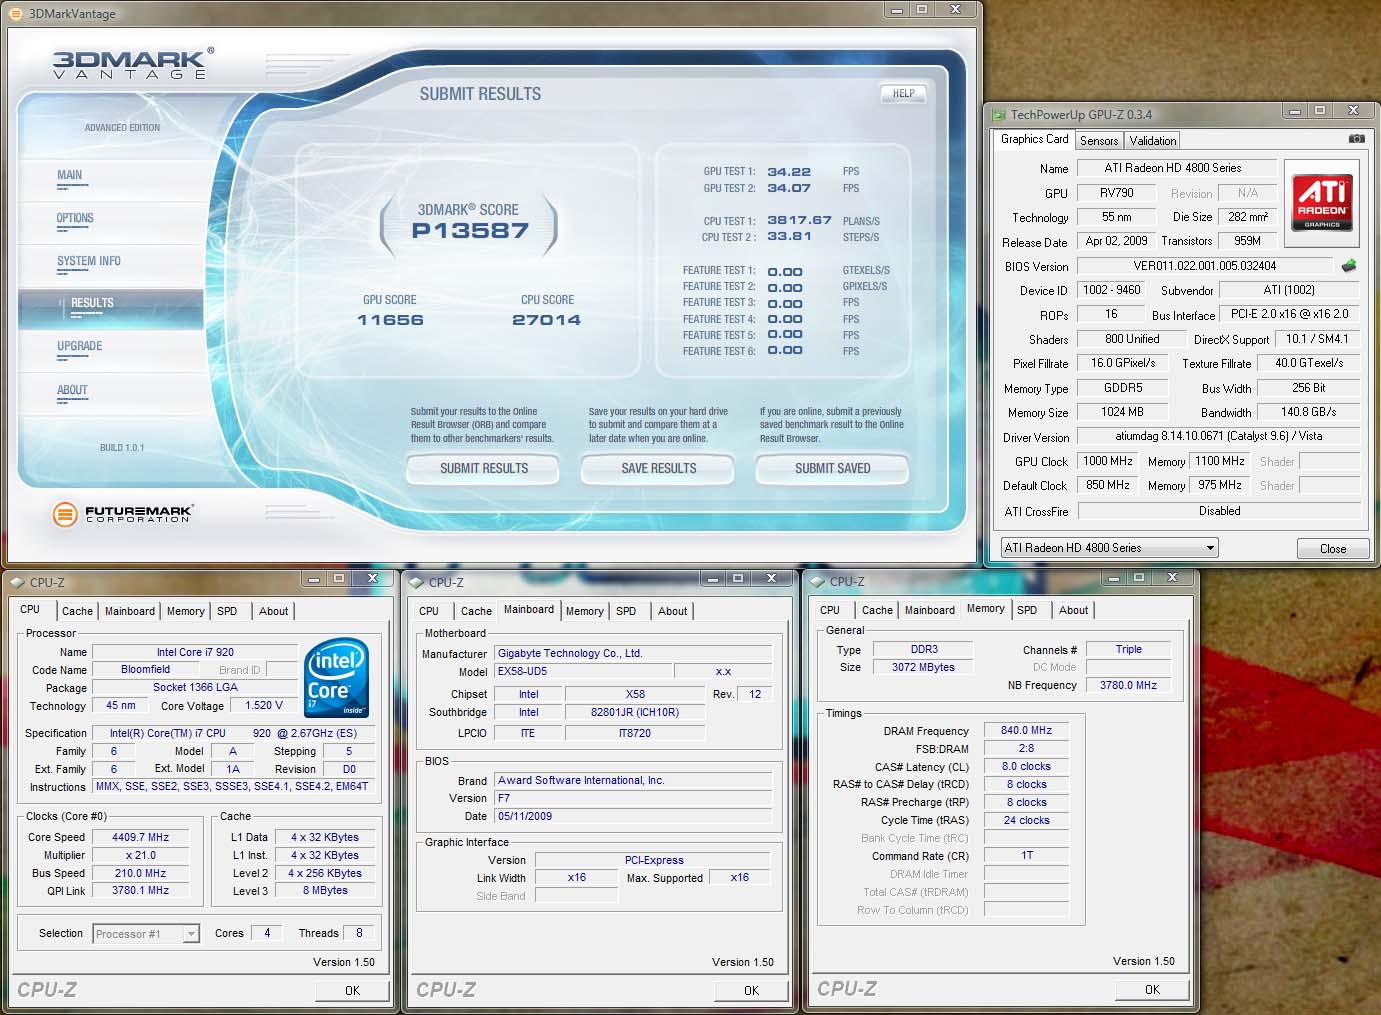Screen dimensions: 1381x1015
Task: Click ATI CrossFire Disabled field
Action: [x=1219, y=511]
